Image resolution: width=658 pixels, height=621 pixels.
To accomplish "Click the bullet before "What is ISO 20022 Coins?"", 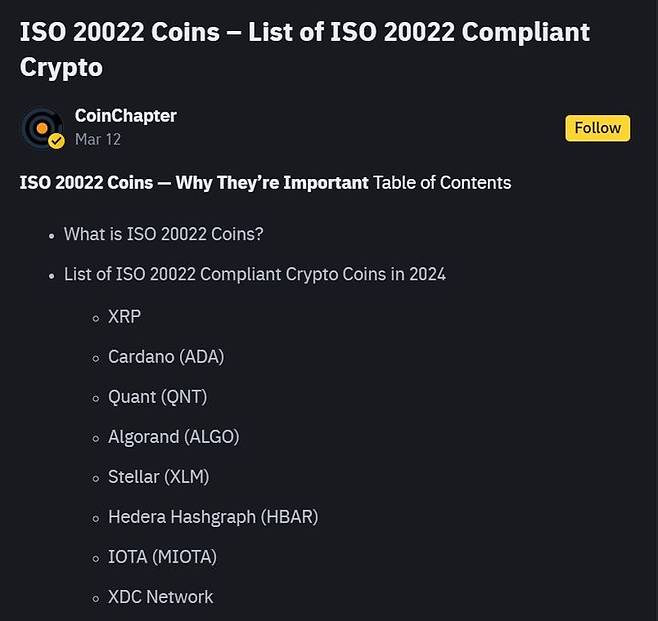I will [52, 235].
